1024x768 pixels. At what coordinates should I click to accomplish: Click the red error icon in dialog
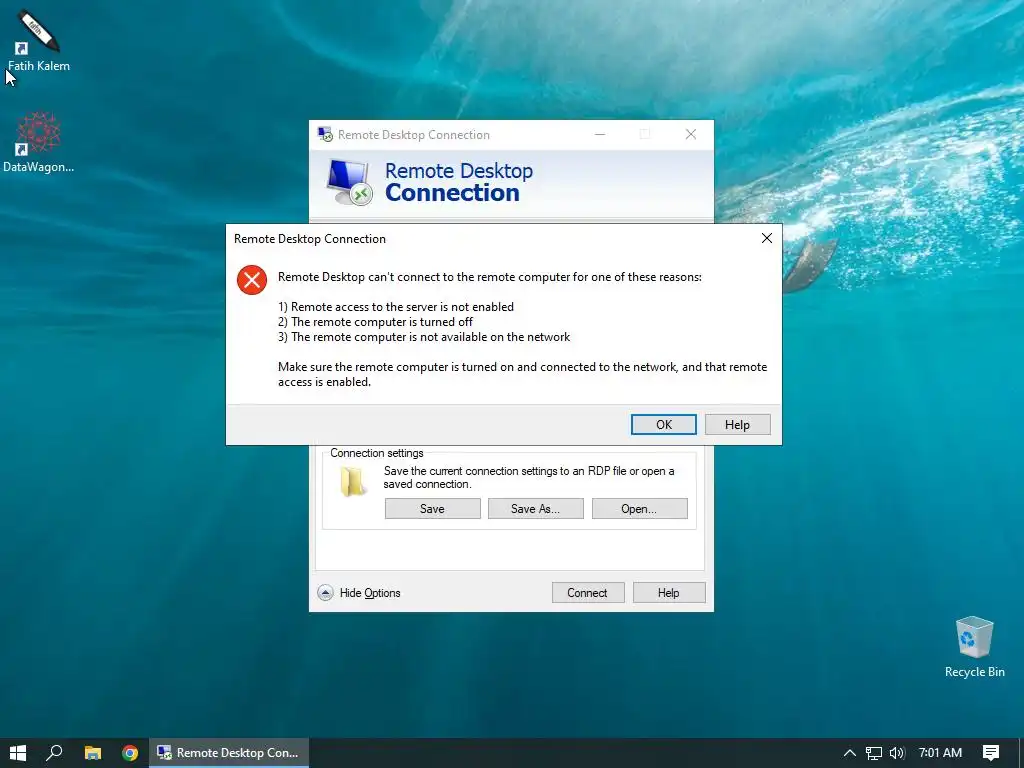251,280
